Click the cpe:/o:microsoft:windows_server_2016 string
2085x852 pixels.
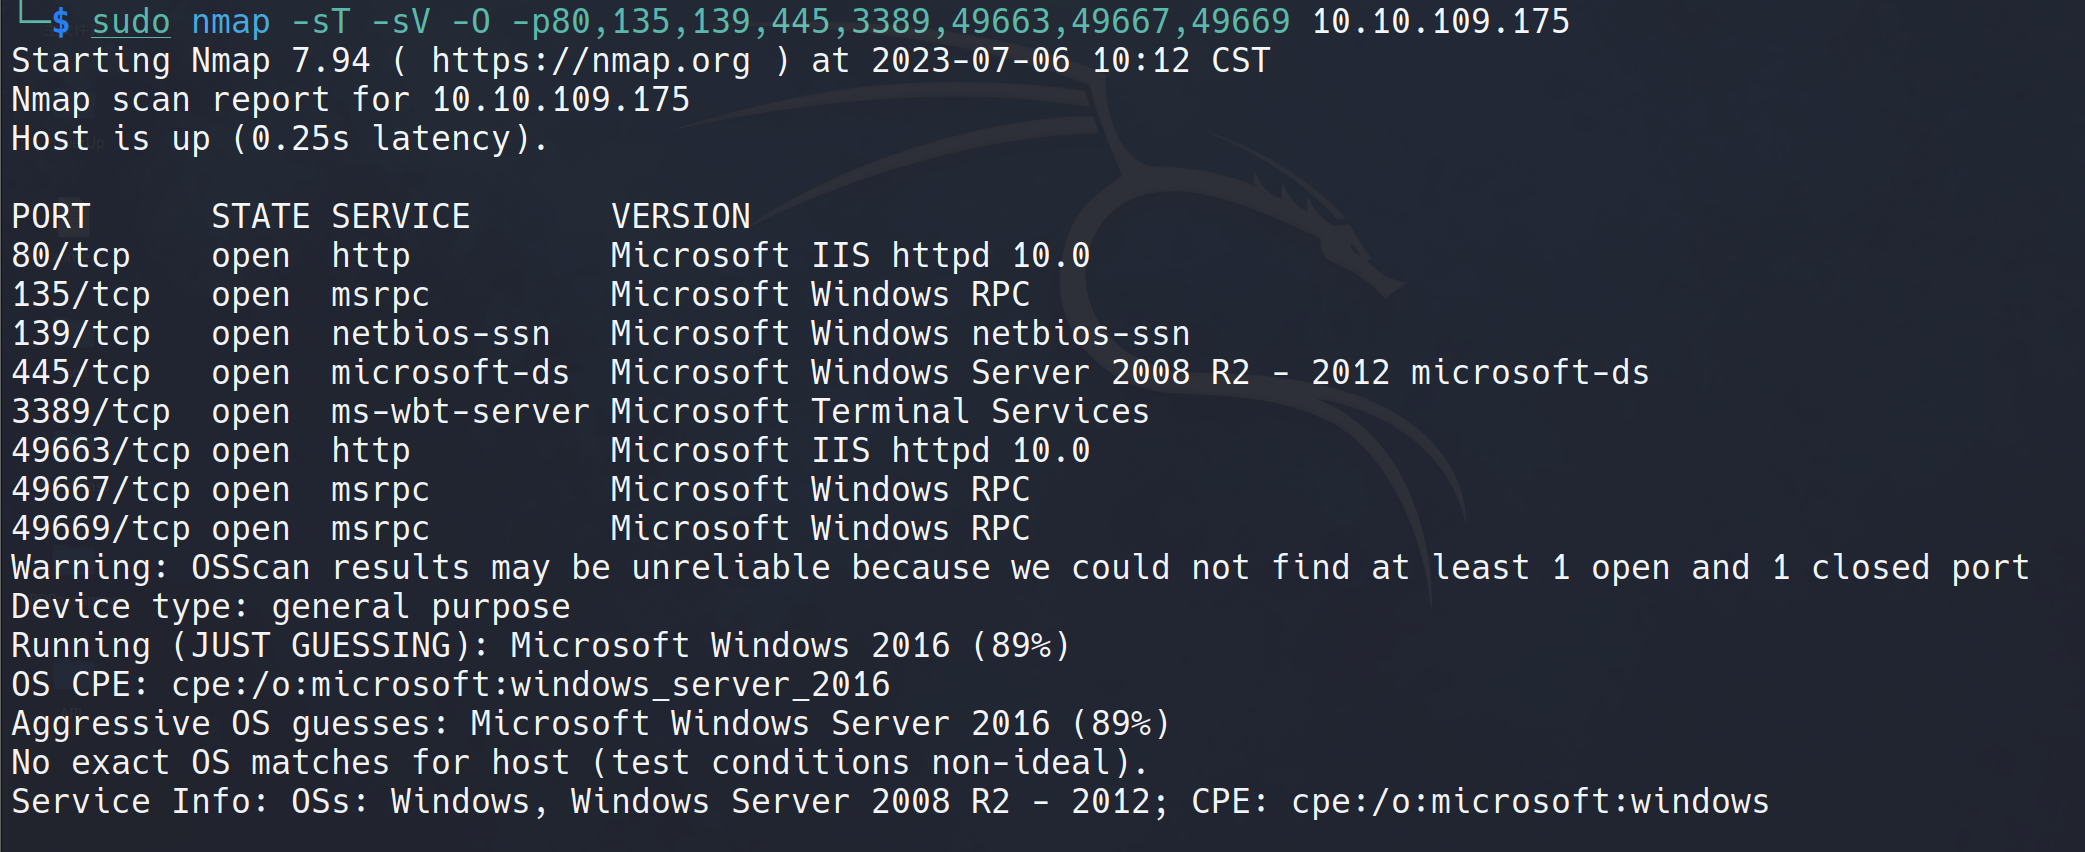click(x=530, y=685)
